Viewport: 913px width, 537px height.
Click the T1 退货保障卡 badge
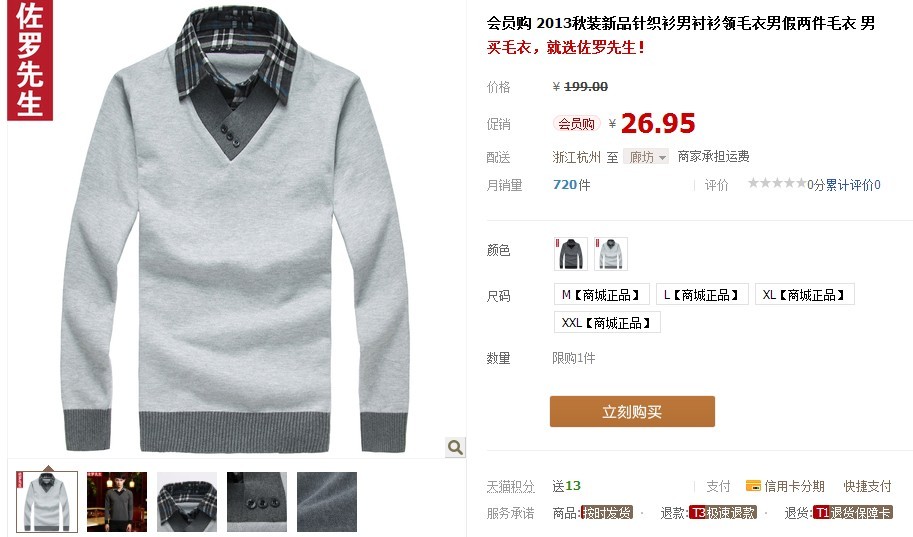852,513
